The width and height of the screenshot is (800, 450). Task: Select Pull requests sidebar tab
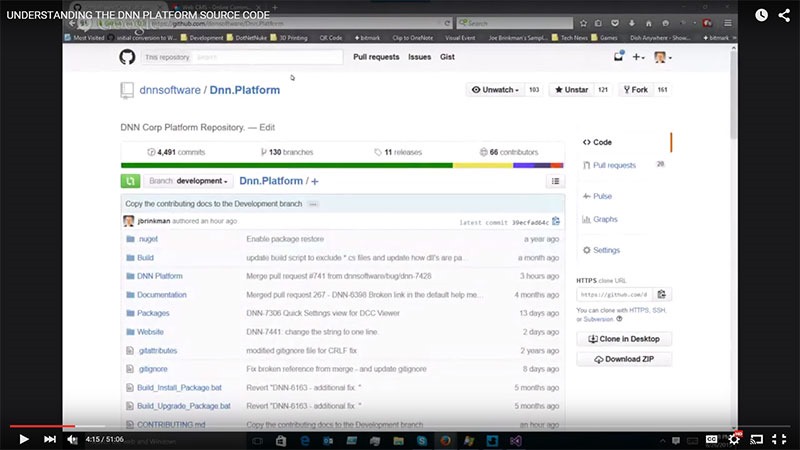coord(614,165)
